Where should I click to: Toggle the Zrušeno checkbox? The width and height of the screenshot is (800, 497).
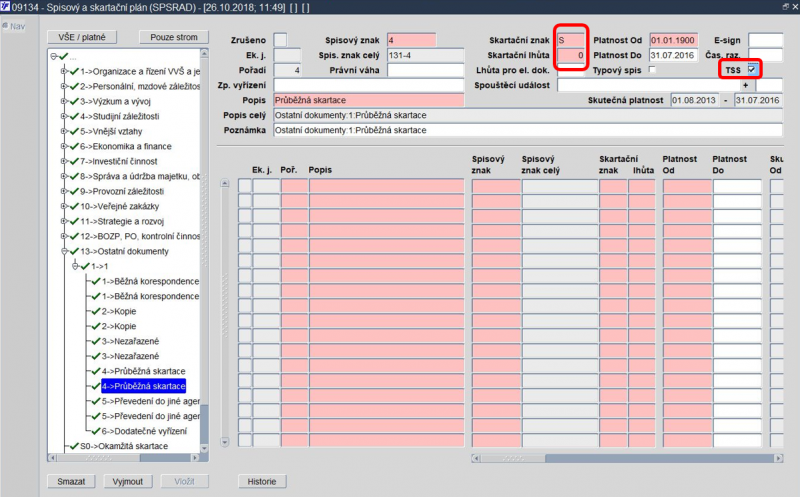tap(280, 40)
